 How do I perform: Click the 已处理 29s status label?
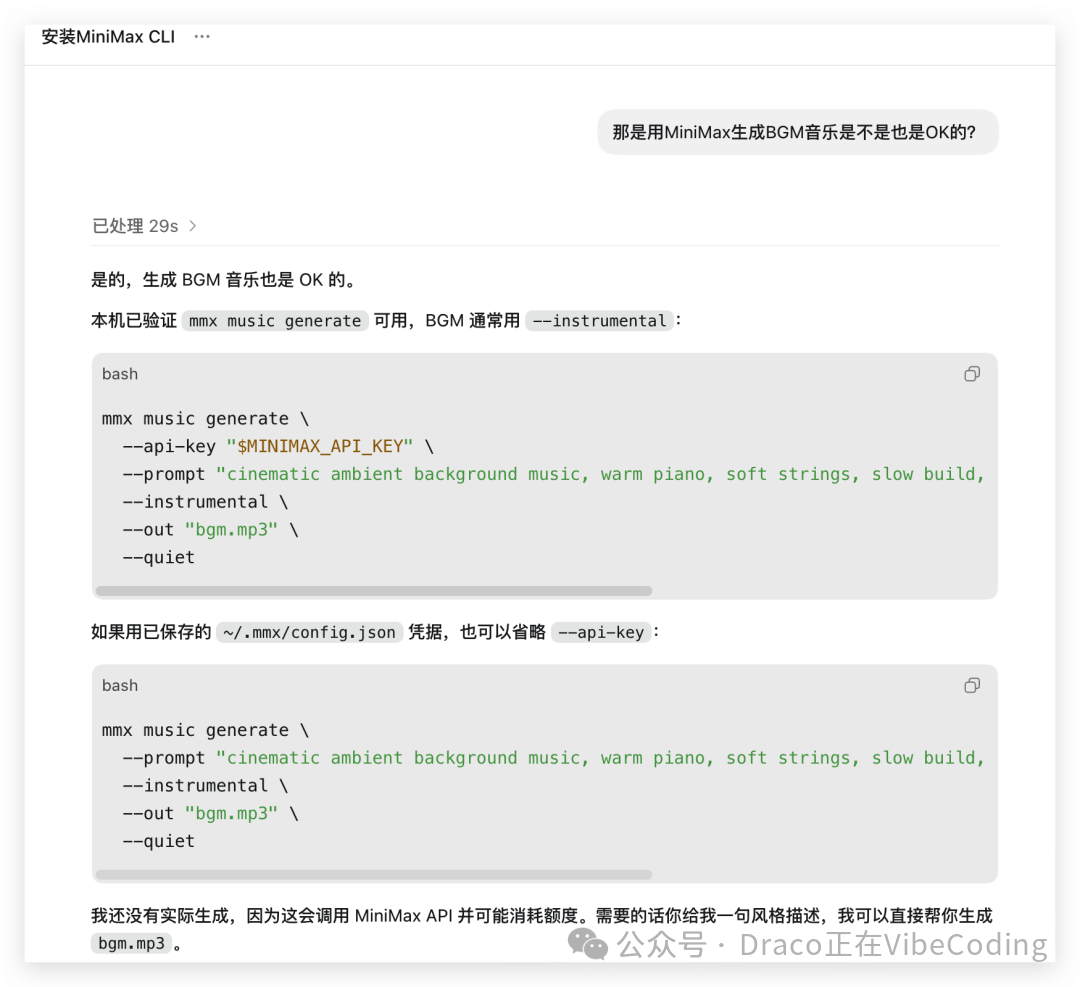coord(135,226)
